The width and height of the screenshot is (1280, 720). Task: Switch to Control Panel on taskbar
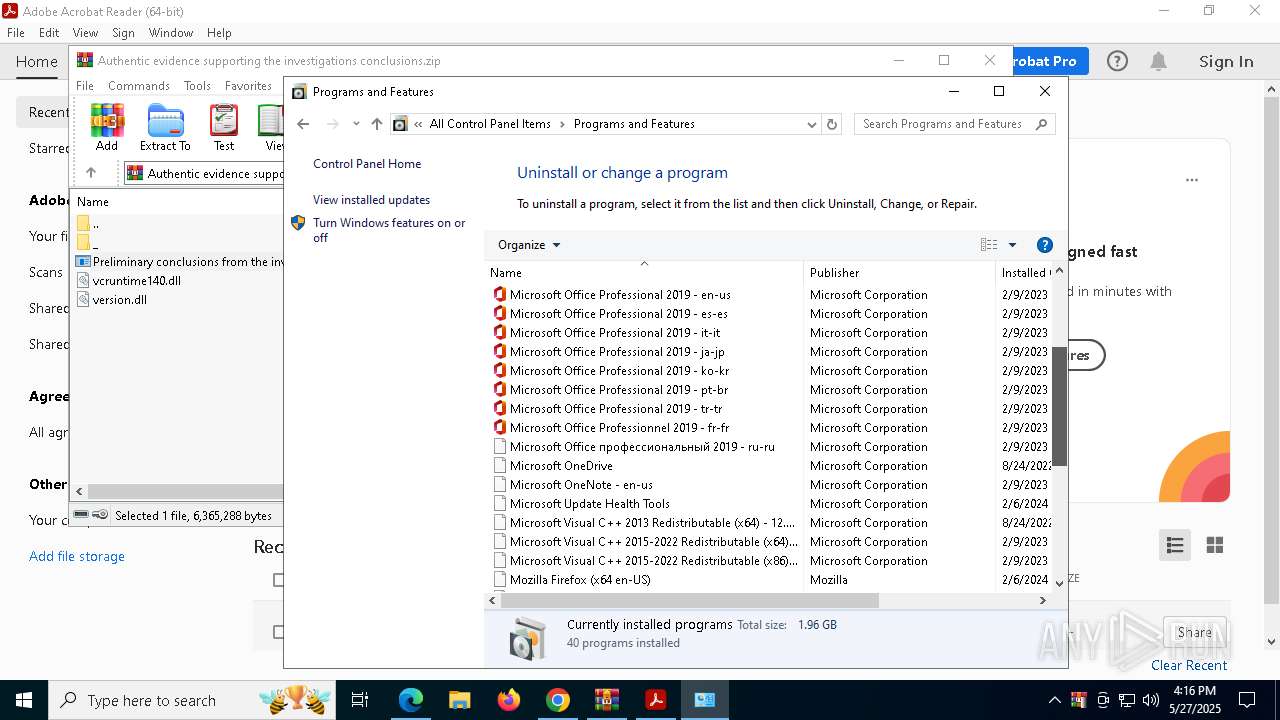tap(705, 700)
